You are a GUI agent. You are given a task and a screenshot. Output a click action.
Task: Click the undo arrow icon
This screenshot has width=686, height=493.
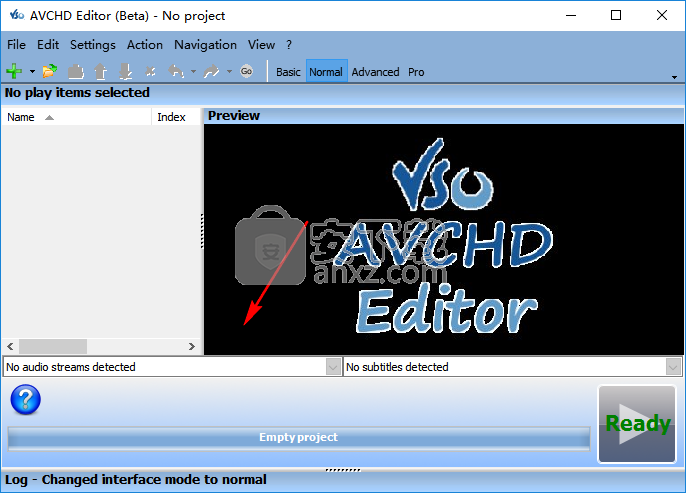(176, 71)
